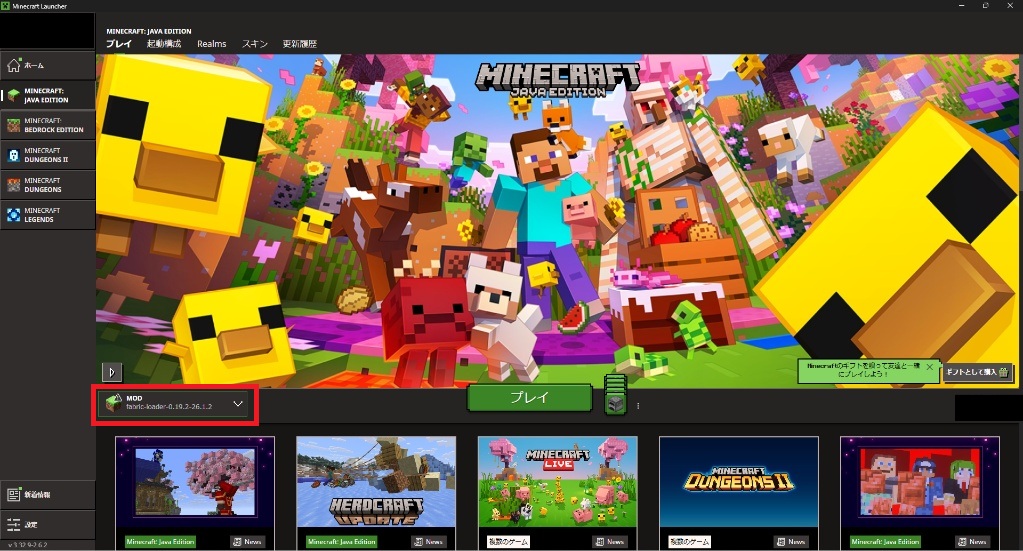Click 複数のゲーム label under Dungeons II card
This screenshot has width=1023, height=551.
click(690, 541)
